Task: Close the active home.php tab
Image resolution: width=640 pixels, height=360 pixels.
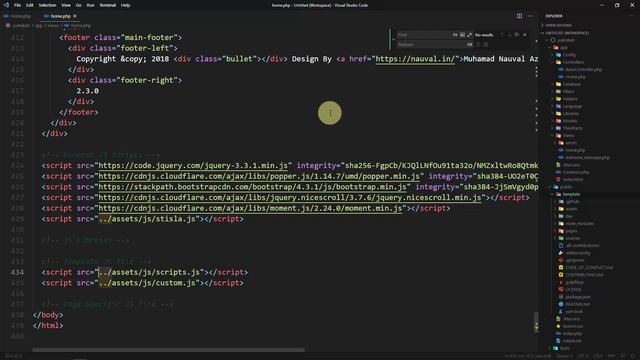Action: coord(75,16)
